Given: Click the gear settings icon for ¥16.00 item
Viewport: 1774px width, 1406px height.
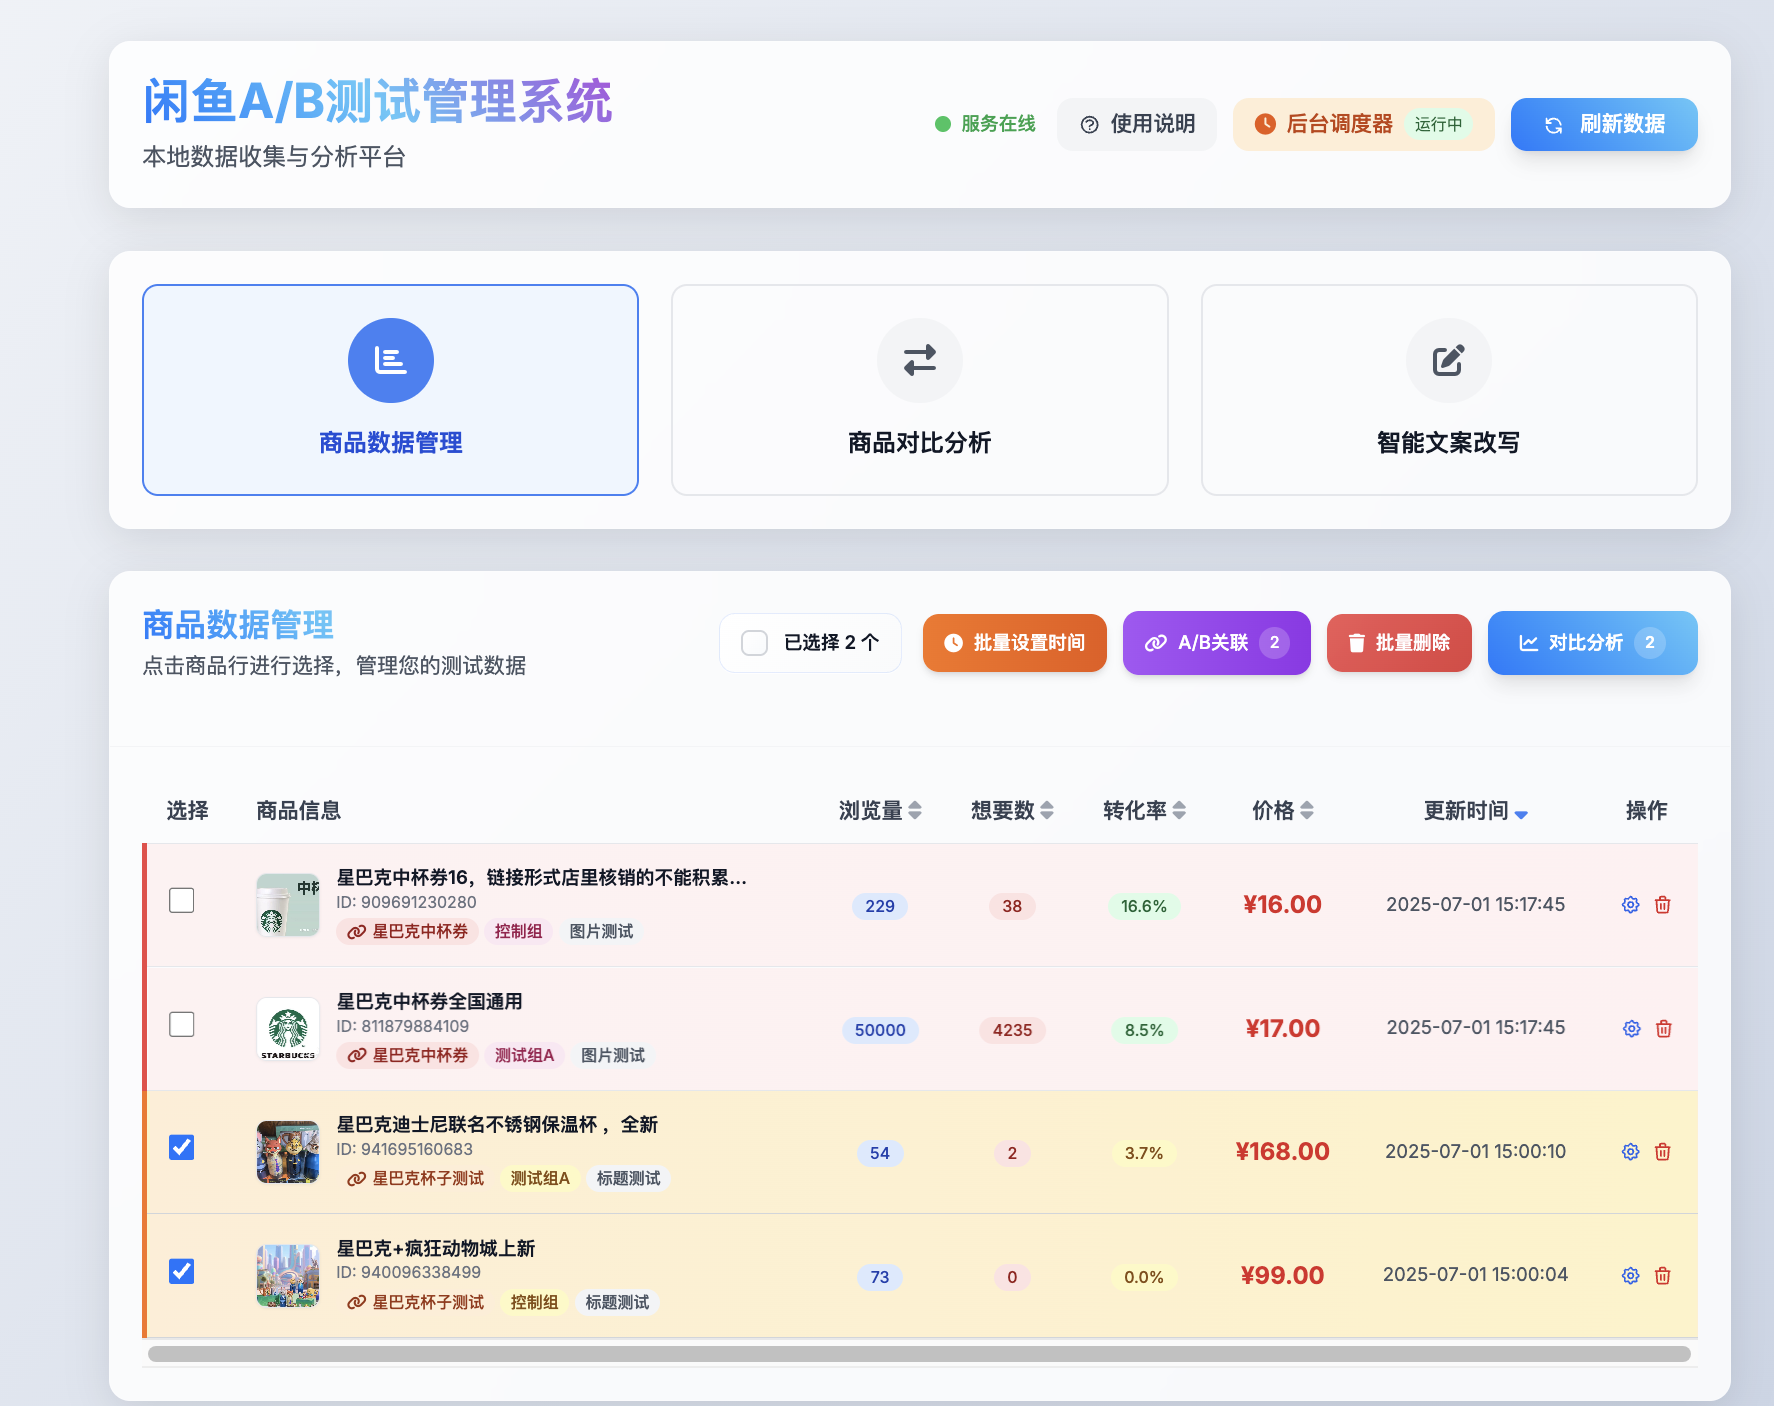Looking at the screenshot, I should click(x=1630, y=905).
